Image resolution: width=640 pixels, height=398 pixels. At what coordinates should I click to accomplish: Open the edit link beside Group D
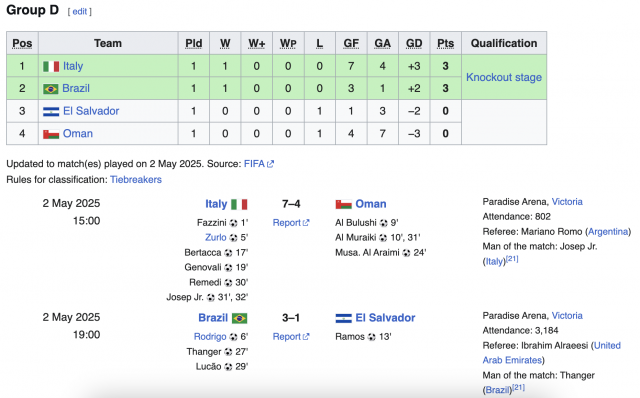tap(80, 11)
